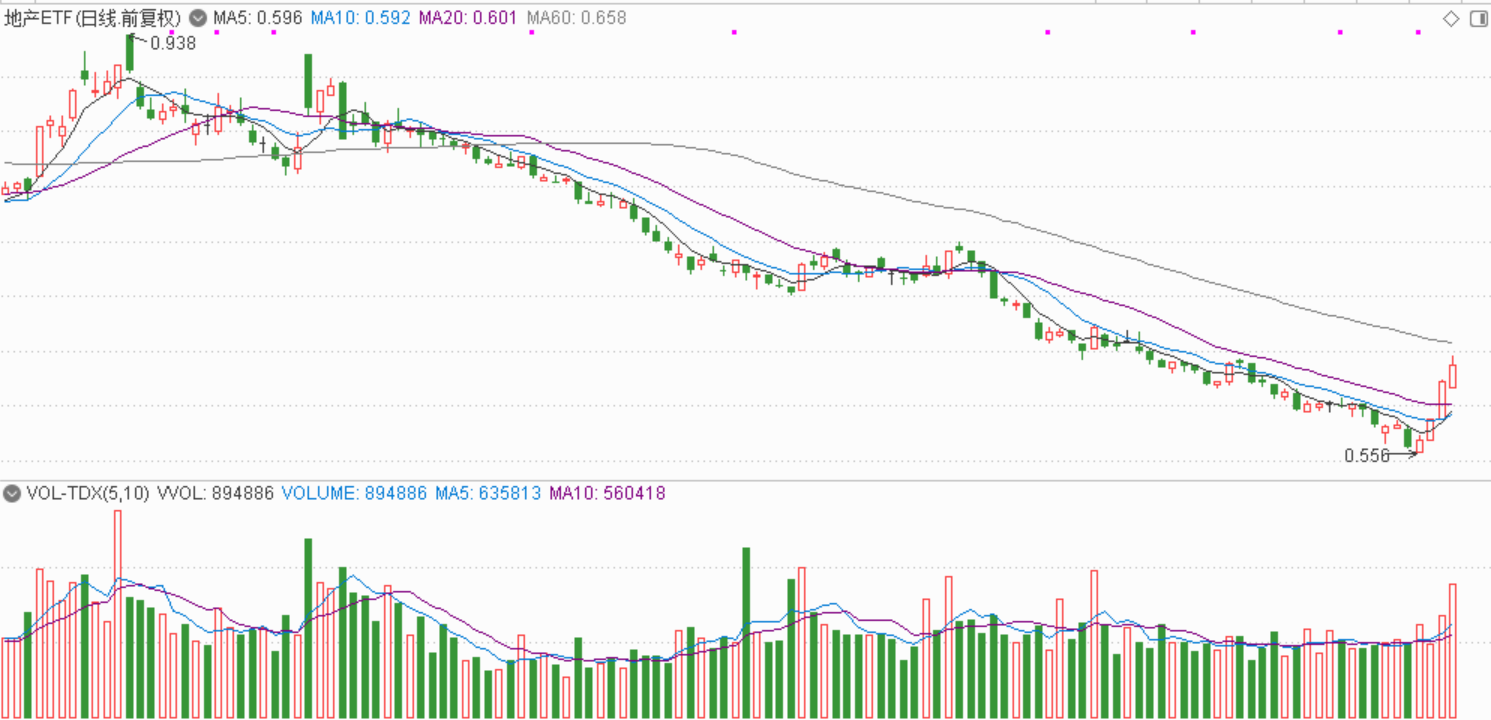The width and height of the screenshot is (1491, 720).
Task: Open the dropdown beside 地产ETF chart title
Action: (197, 18)
